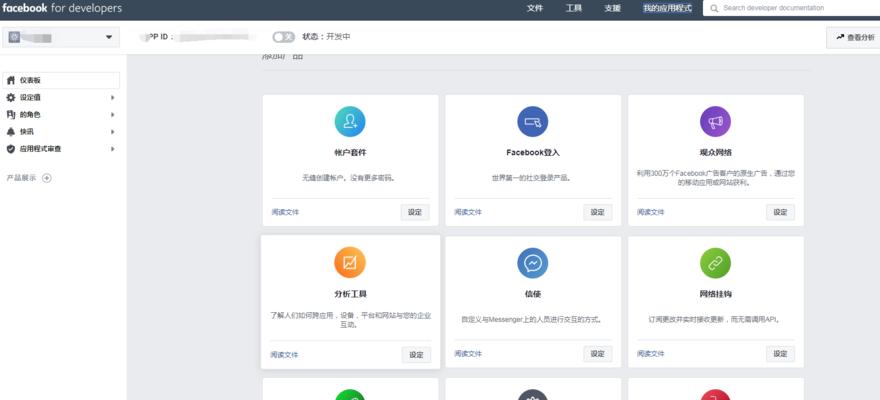
Task: Open 我的应用程式 in top bar
Action: click(x=667, y=8)
